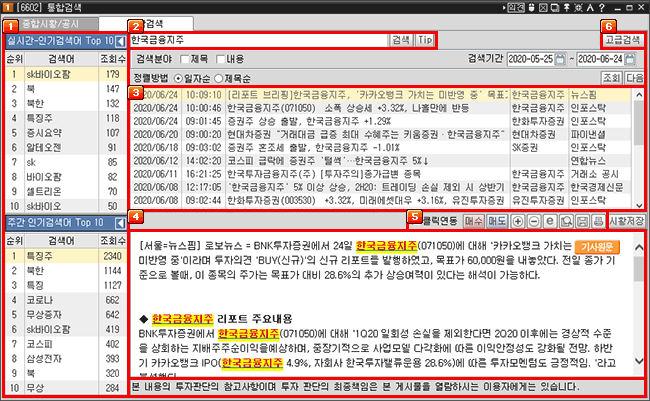The height and width of the screenshot is (401, 650).
Task: Click the start date field 2020-05-25
Action: click(x=531, y=59)
